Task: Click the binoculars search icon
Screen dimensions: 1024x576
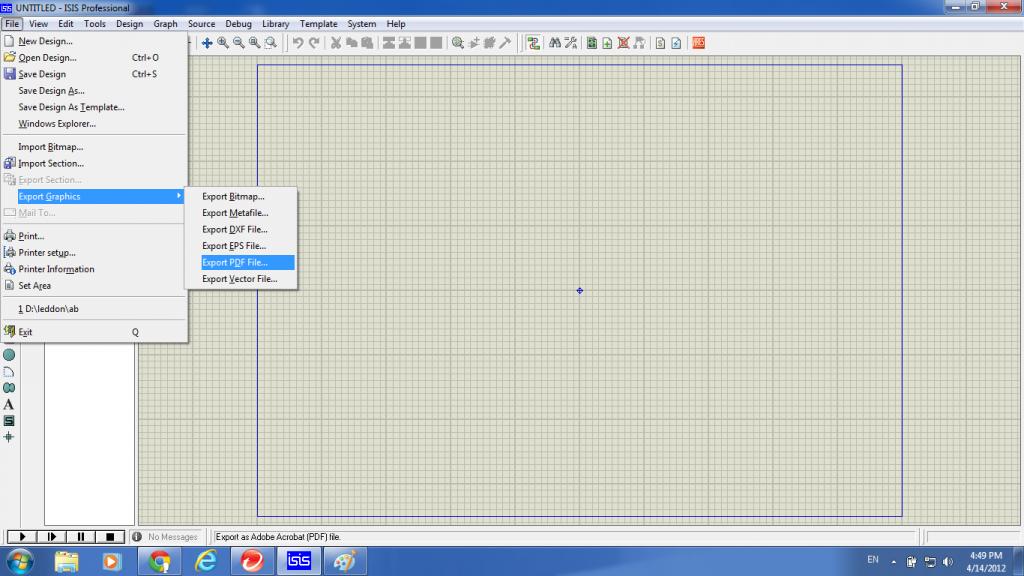Action: (x=553, y=43)
